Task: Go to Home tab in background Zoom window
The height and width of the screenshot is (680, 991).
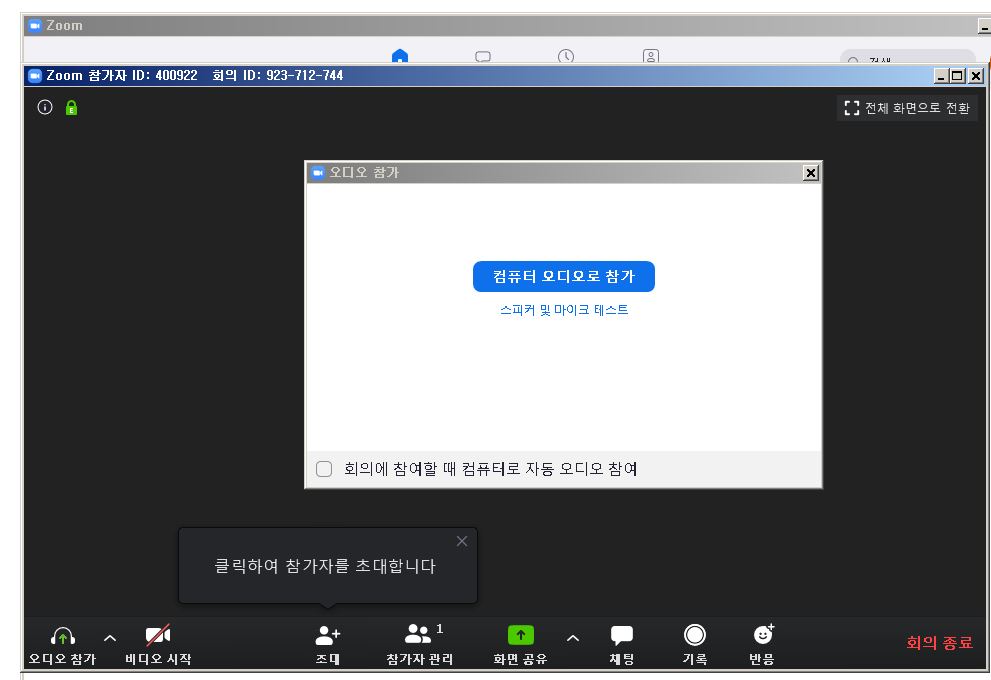Action: click(x=400, y=56)
